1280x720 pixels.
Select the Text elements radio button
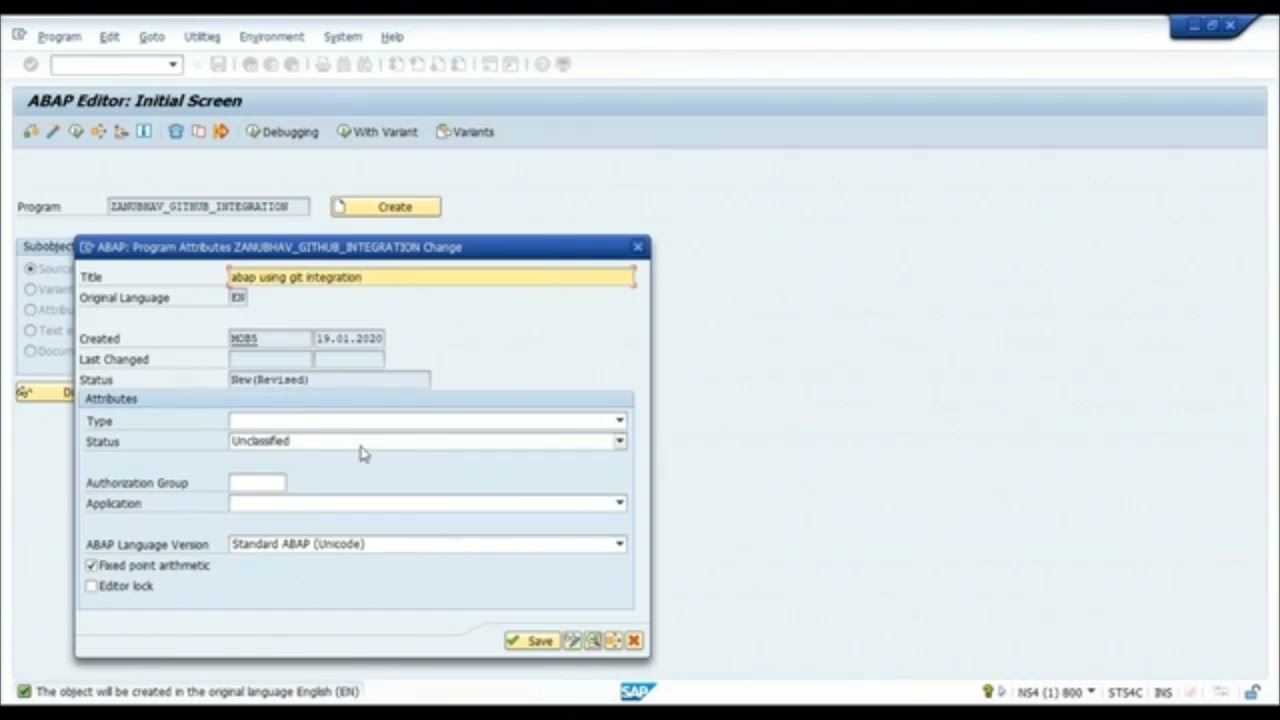(30, 330)
